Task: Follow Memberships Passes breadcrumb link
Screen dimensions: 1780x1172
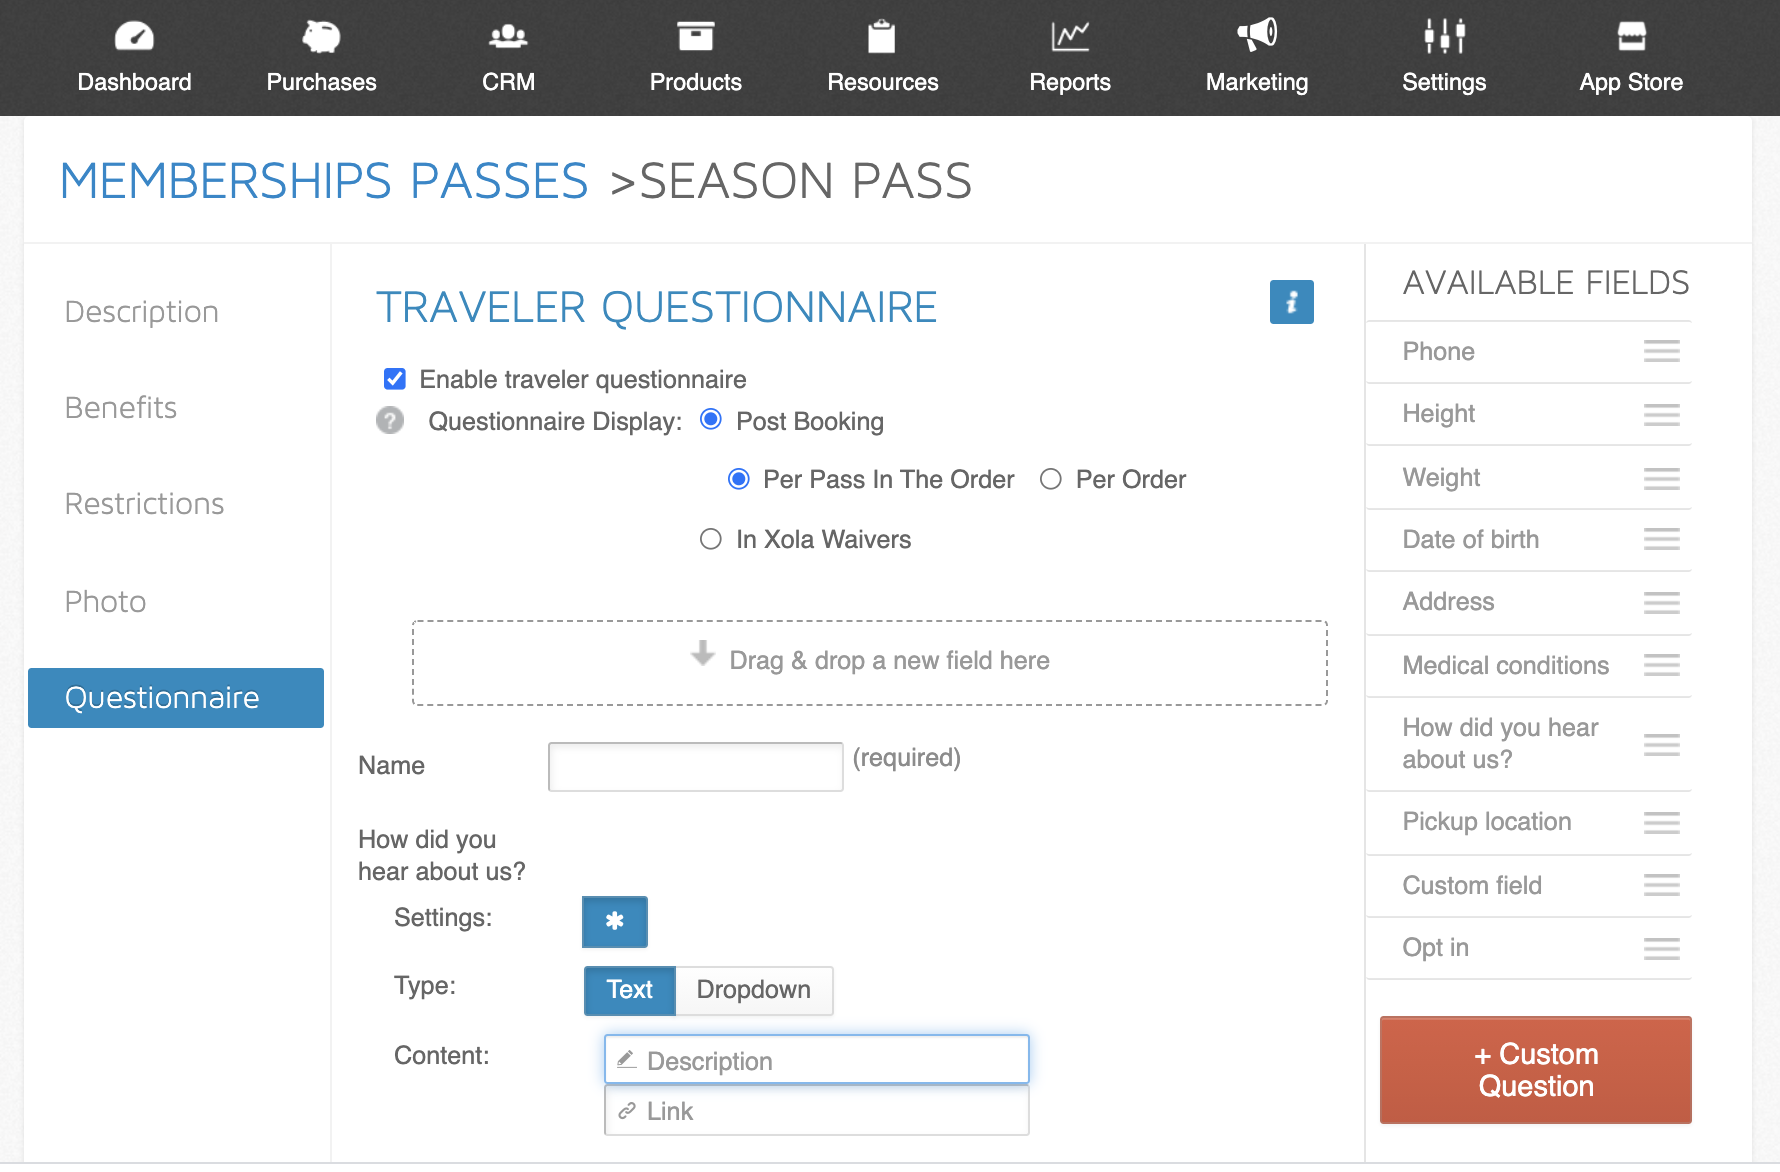Action: (x=324, y=181)
